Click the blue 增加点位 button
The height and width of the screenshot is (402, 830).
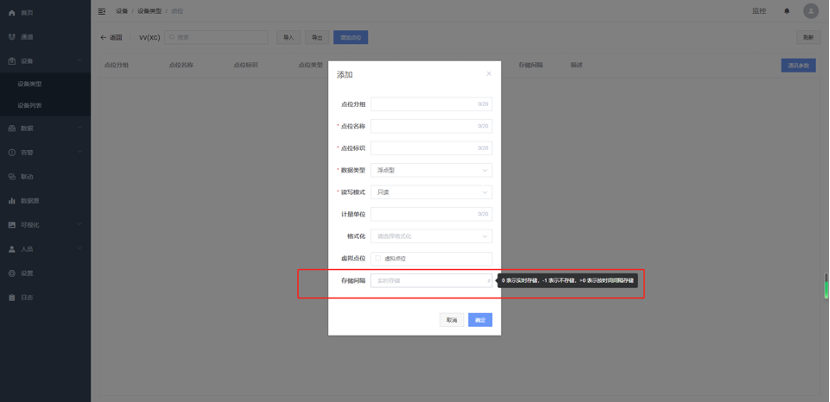click(350, 37)
